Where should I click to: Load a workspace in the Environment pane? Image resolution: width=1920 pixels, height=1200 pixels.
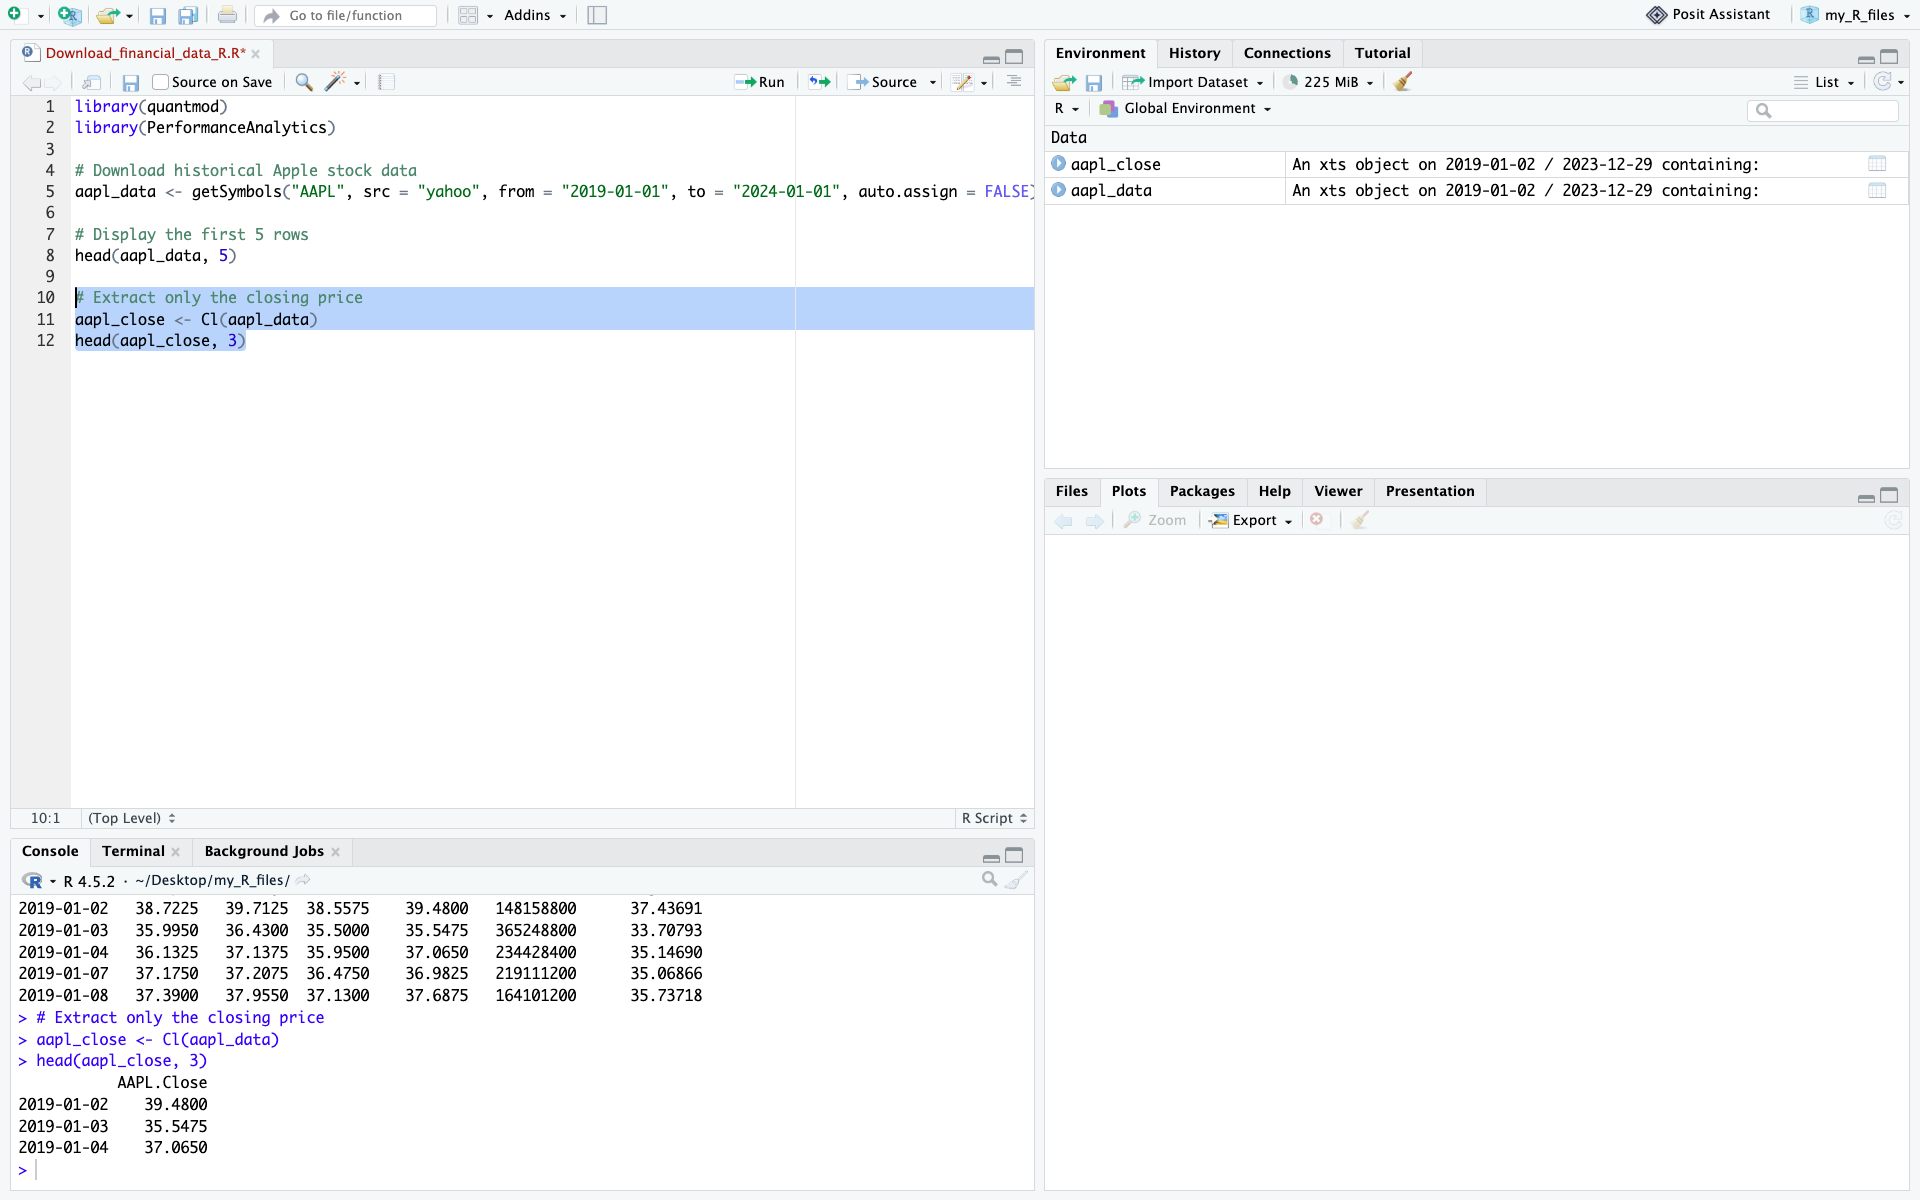point(1065,82)
